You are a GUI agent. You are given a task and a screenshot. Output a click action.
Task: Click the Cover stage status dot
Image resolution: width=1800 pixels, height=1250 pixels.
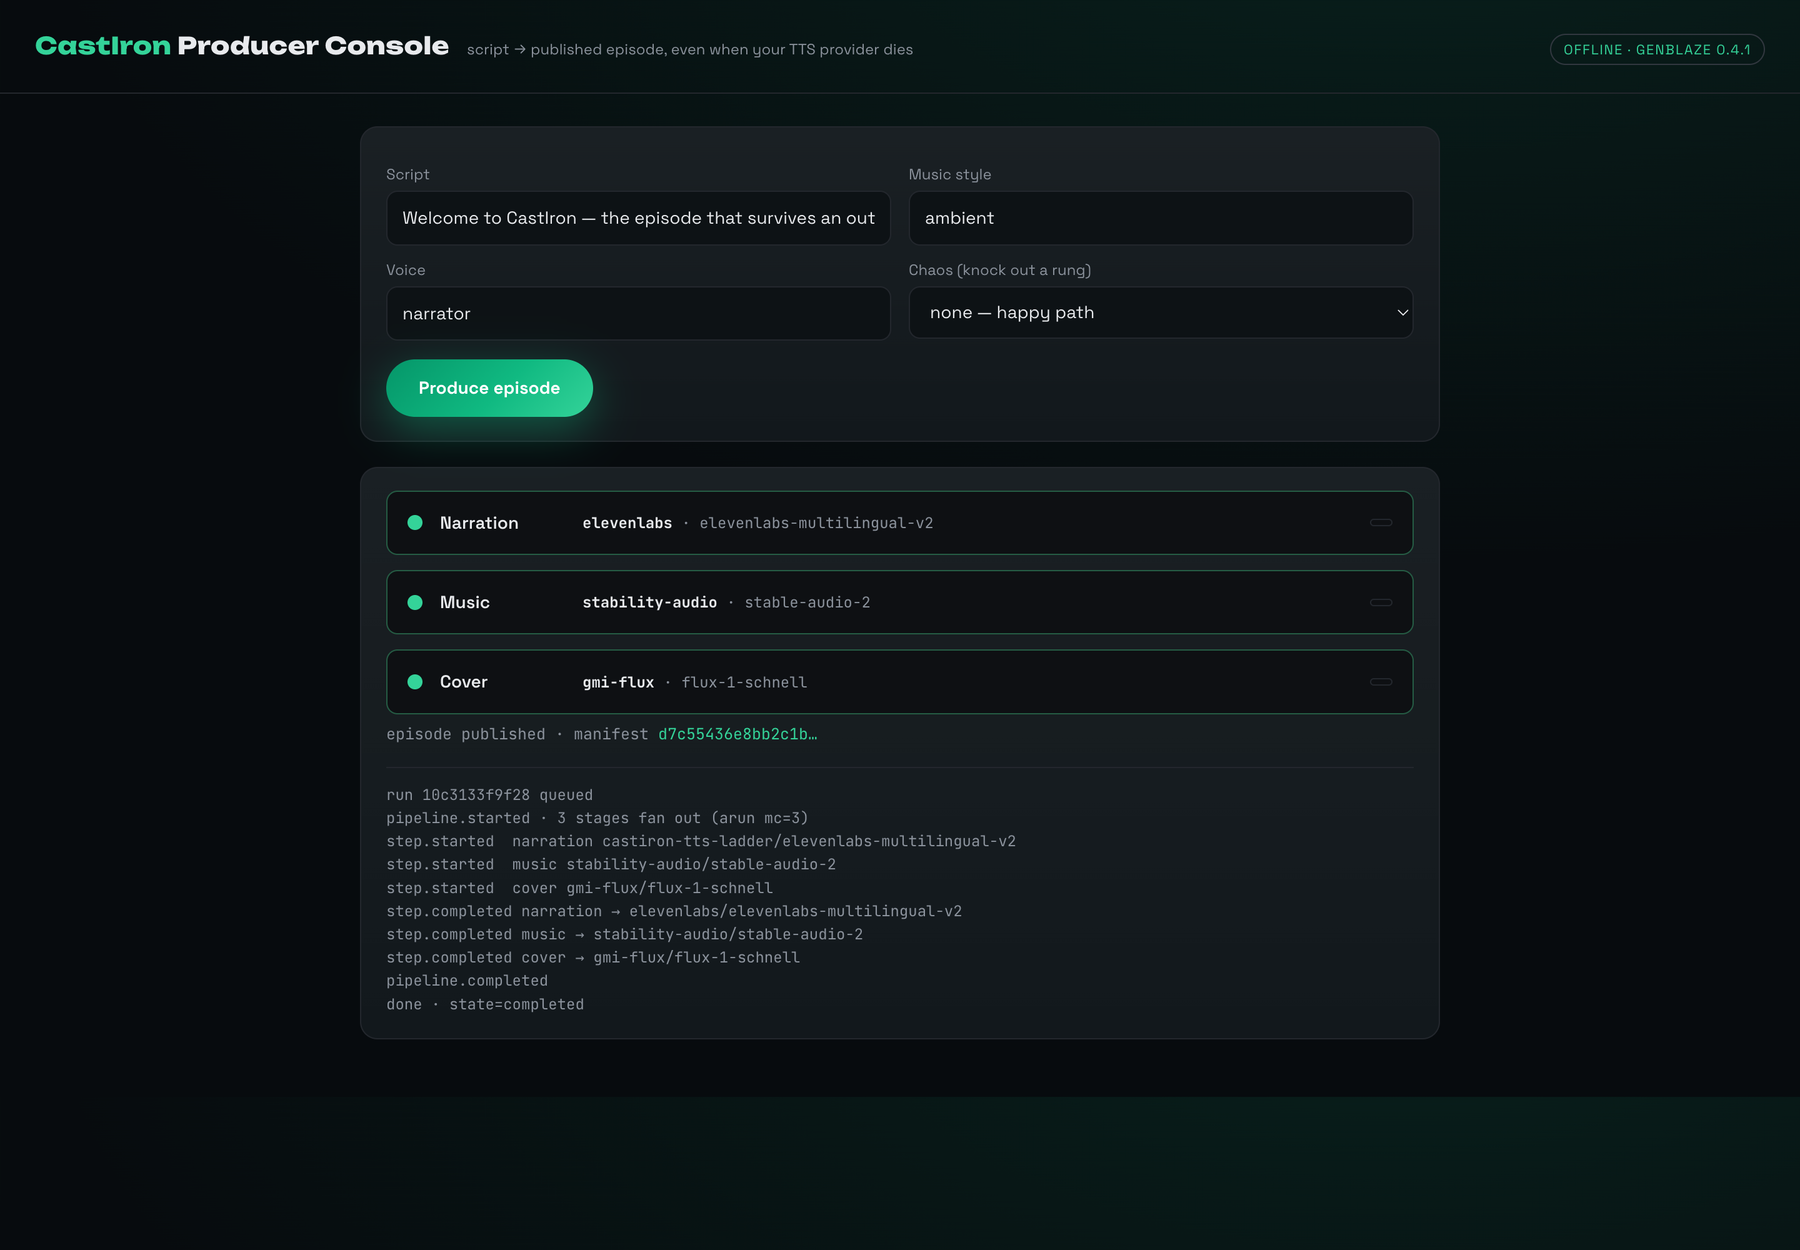pyautogui.click(x=415, y=682)
